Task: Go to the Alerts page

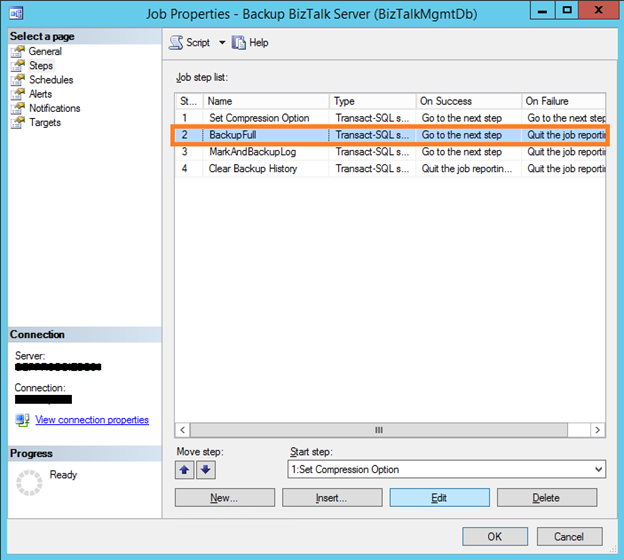Action: coord(40,94)
